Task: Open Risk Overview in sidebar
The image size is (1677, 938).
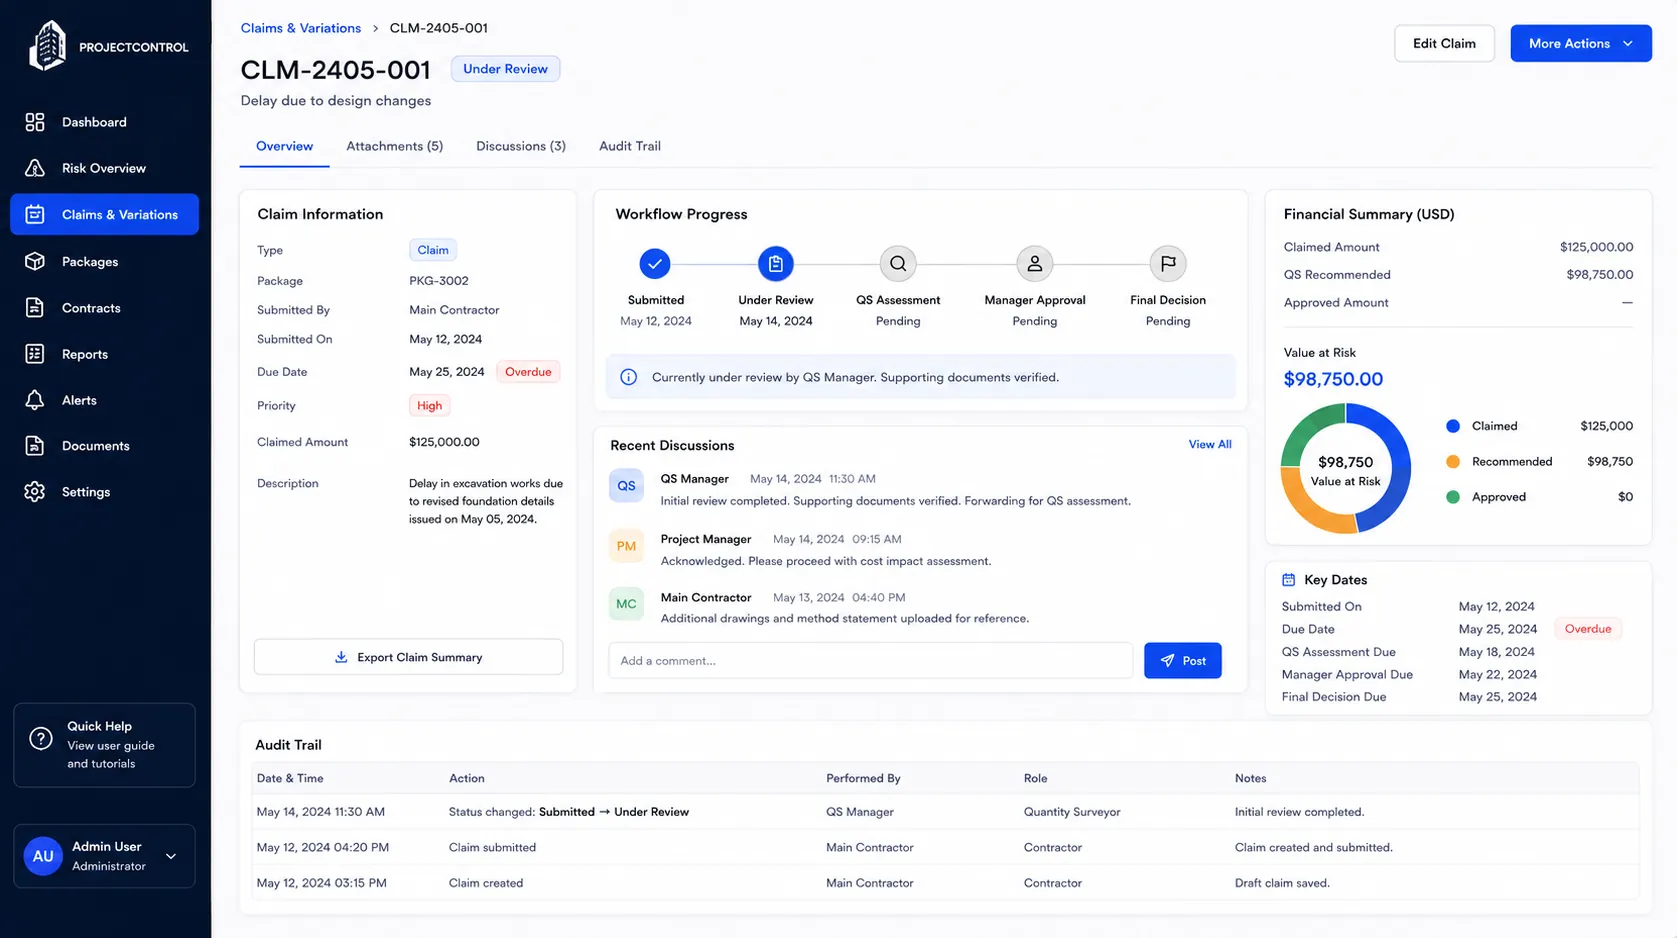Action: coord(105,168)
